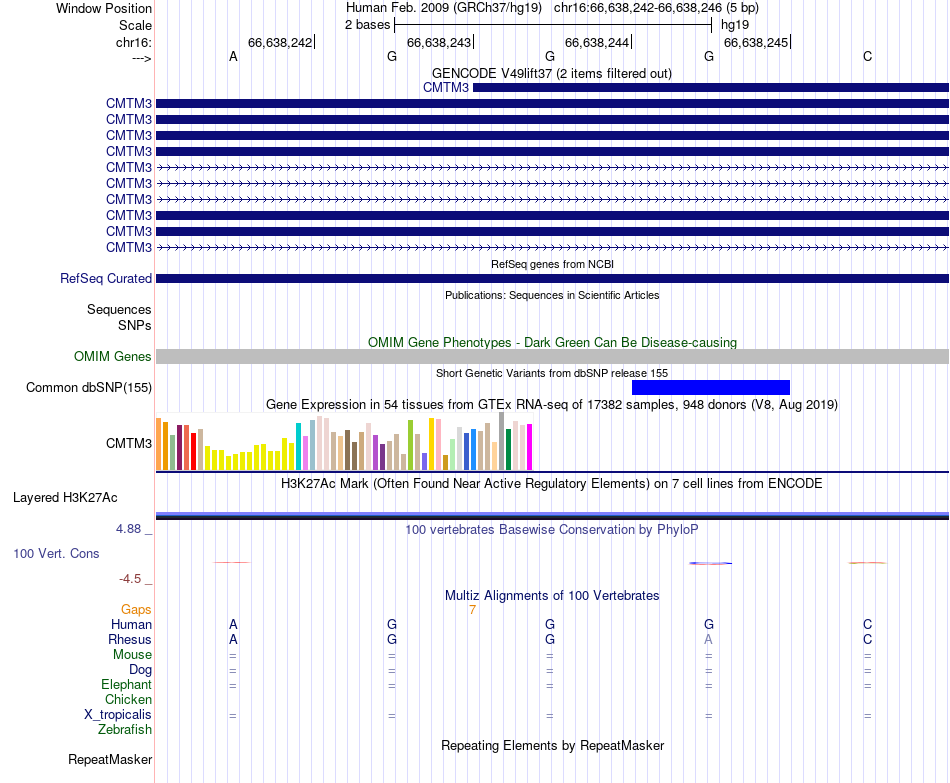Image resolution: width=950 pixels, height=783 pixels.
Task: Click the Chicken species label
Action: point(128,699)
